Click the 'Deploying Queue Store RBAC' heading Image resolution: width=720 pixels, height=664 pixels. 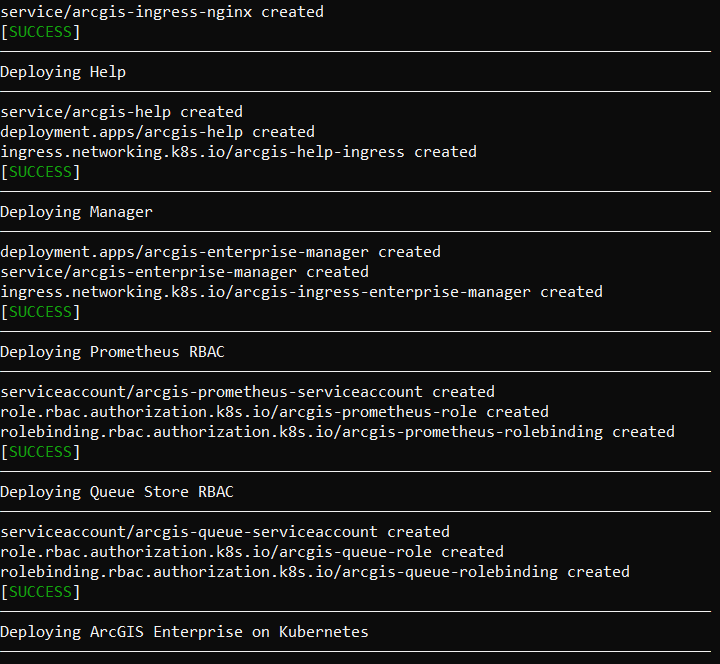click(117, 492)
